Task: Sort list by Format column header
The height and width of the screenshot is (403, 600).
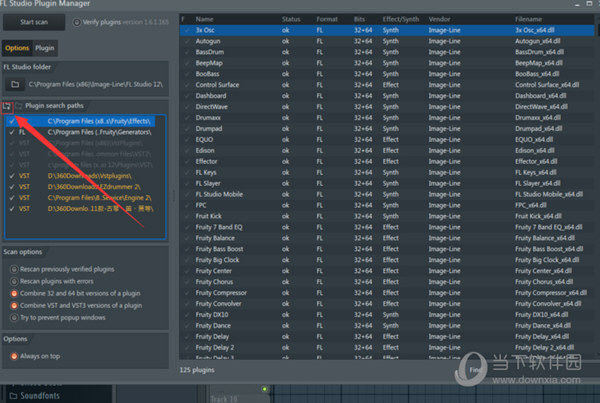Action: tap(327, 19)
